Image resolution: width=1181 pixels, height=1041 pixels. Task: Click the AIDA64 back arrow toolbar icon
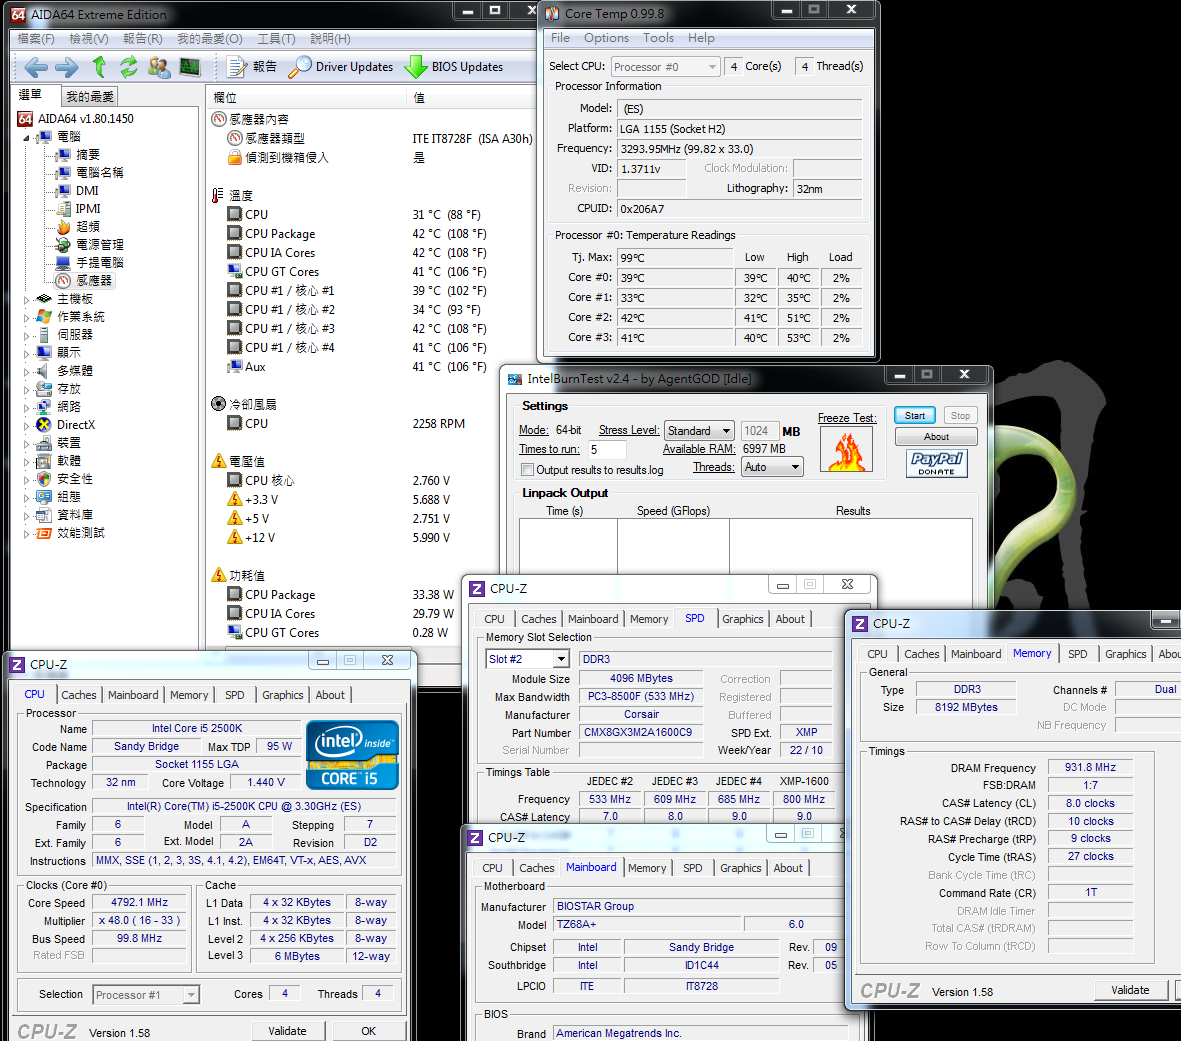click(x=35, y=67)
